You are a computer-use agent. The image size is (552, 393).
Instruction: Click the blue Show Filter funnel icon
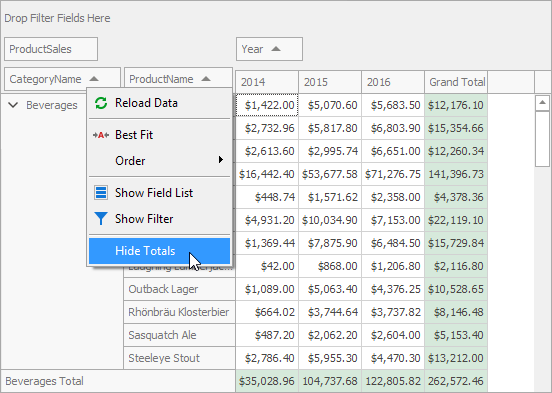[x=101, y=219]
